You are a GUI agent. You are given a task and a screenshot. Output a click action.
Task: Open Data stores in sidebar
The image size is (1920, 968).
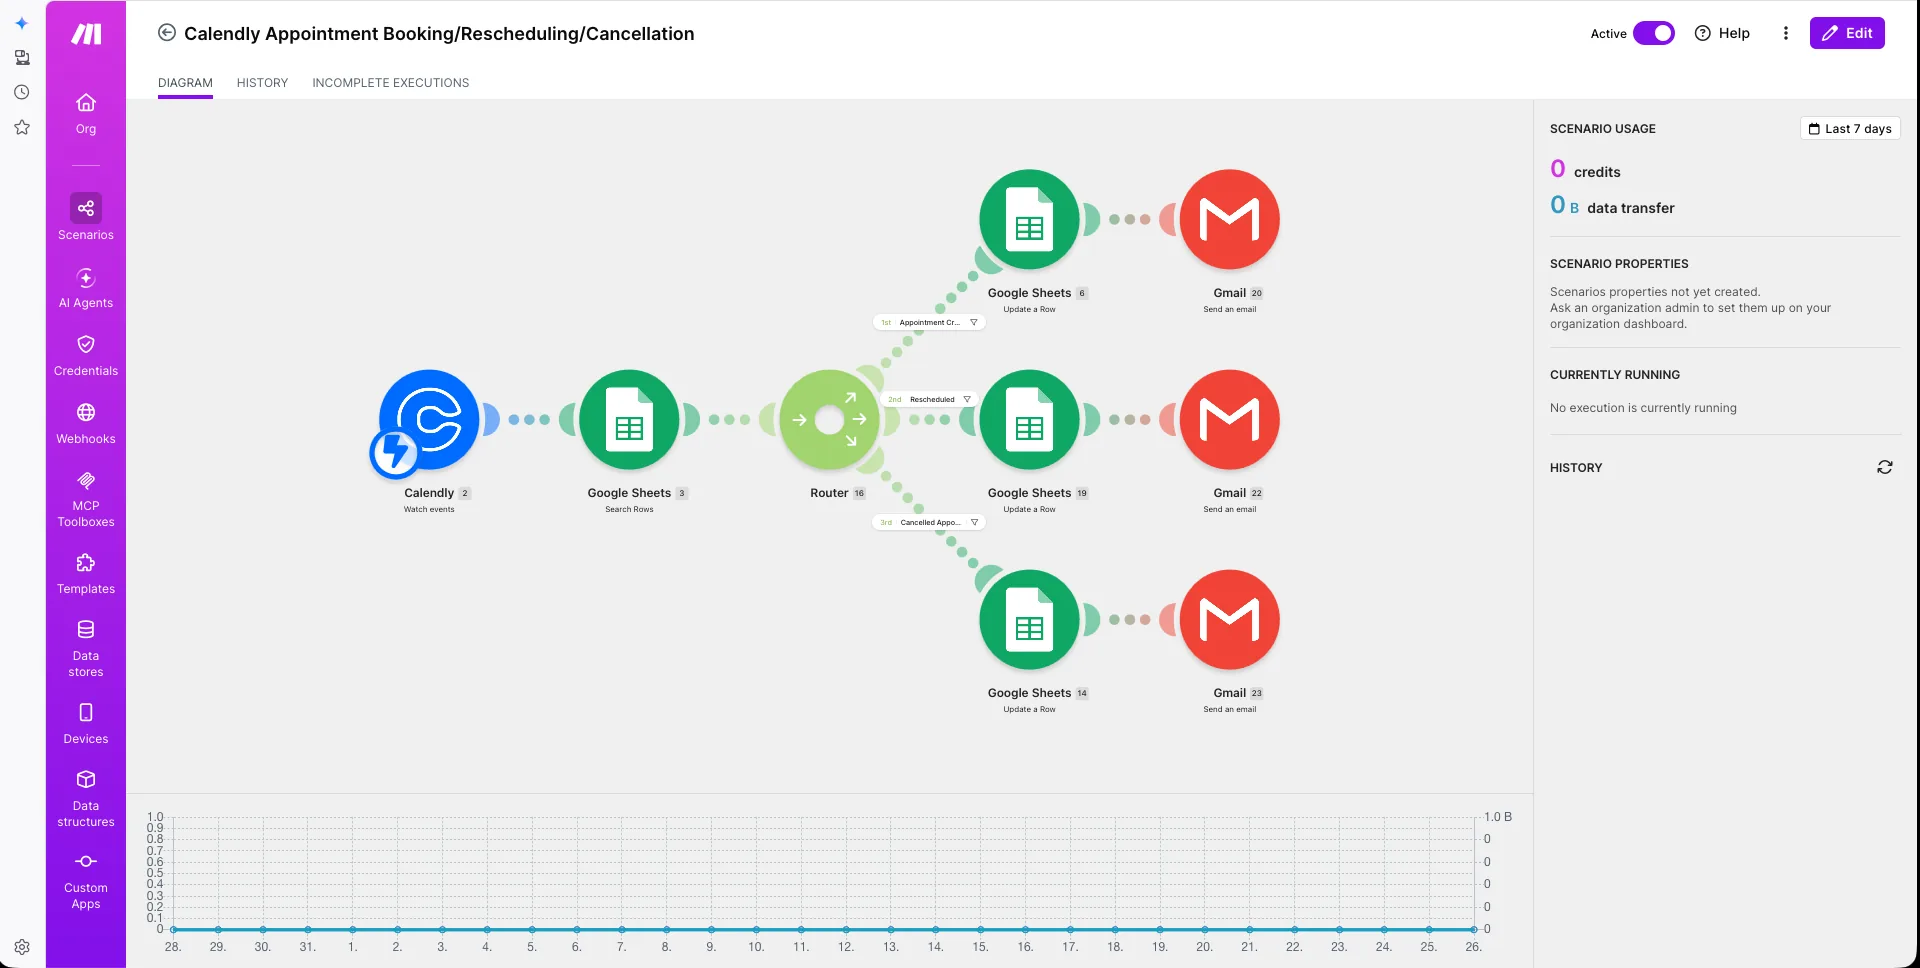tap(86, 649)
